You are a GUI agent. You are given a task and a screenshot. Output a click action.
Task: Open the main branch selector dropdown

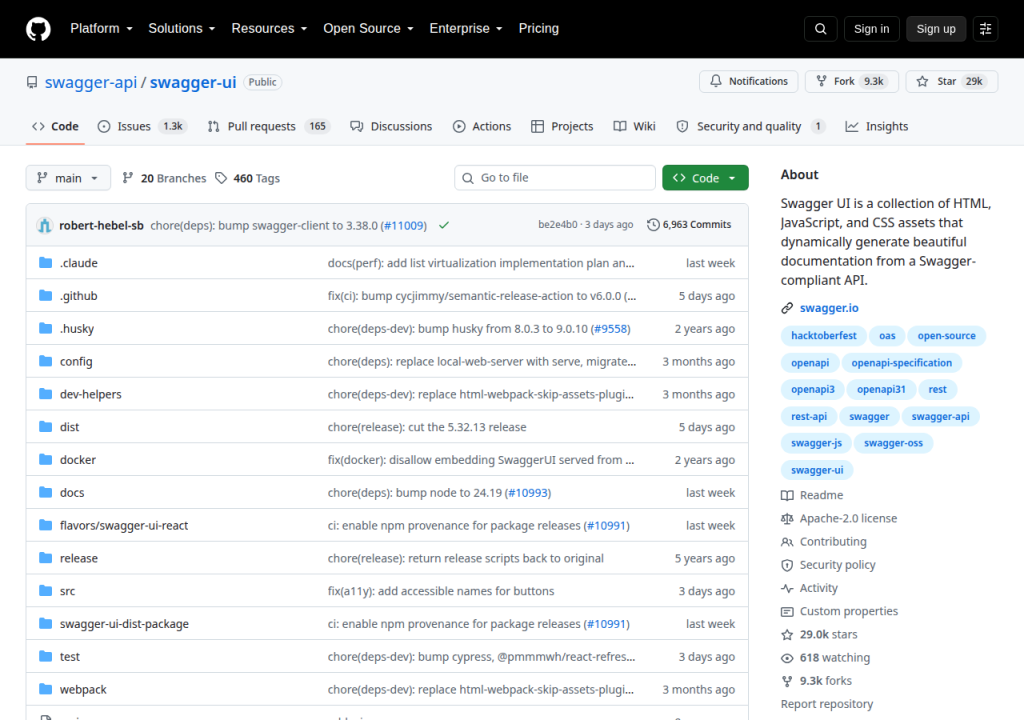tap(68, 178)
